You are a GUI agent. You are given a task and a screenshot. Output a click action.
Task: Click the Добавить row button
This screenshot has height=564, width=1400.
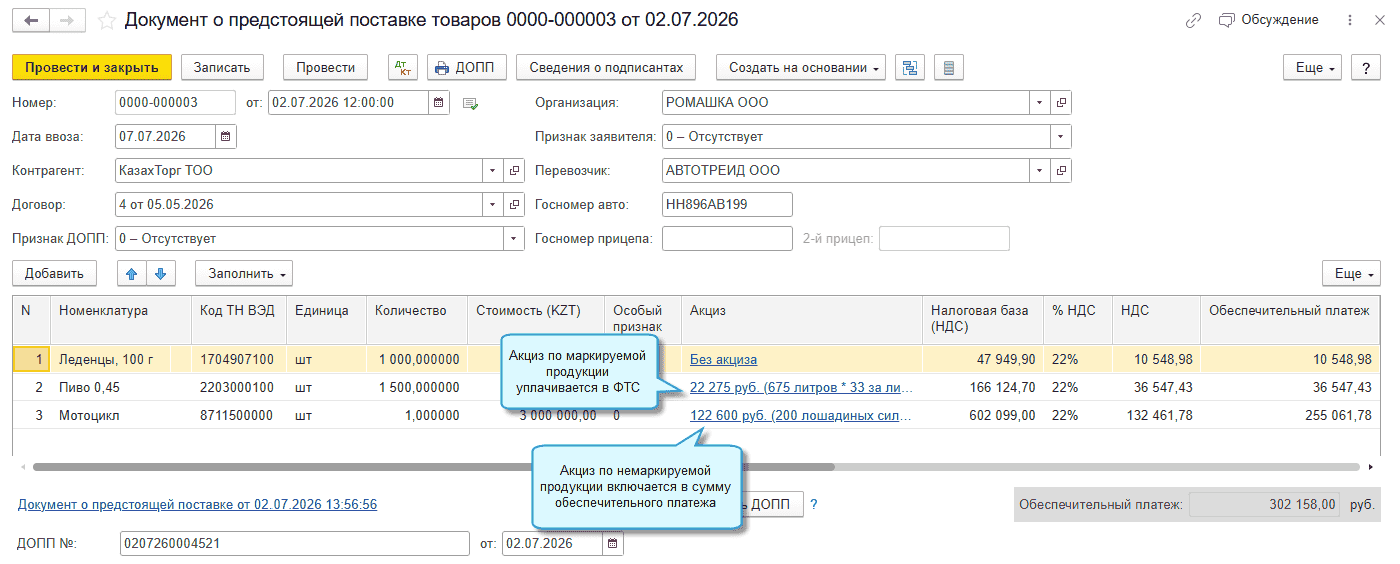pos(54,273)
